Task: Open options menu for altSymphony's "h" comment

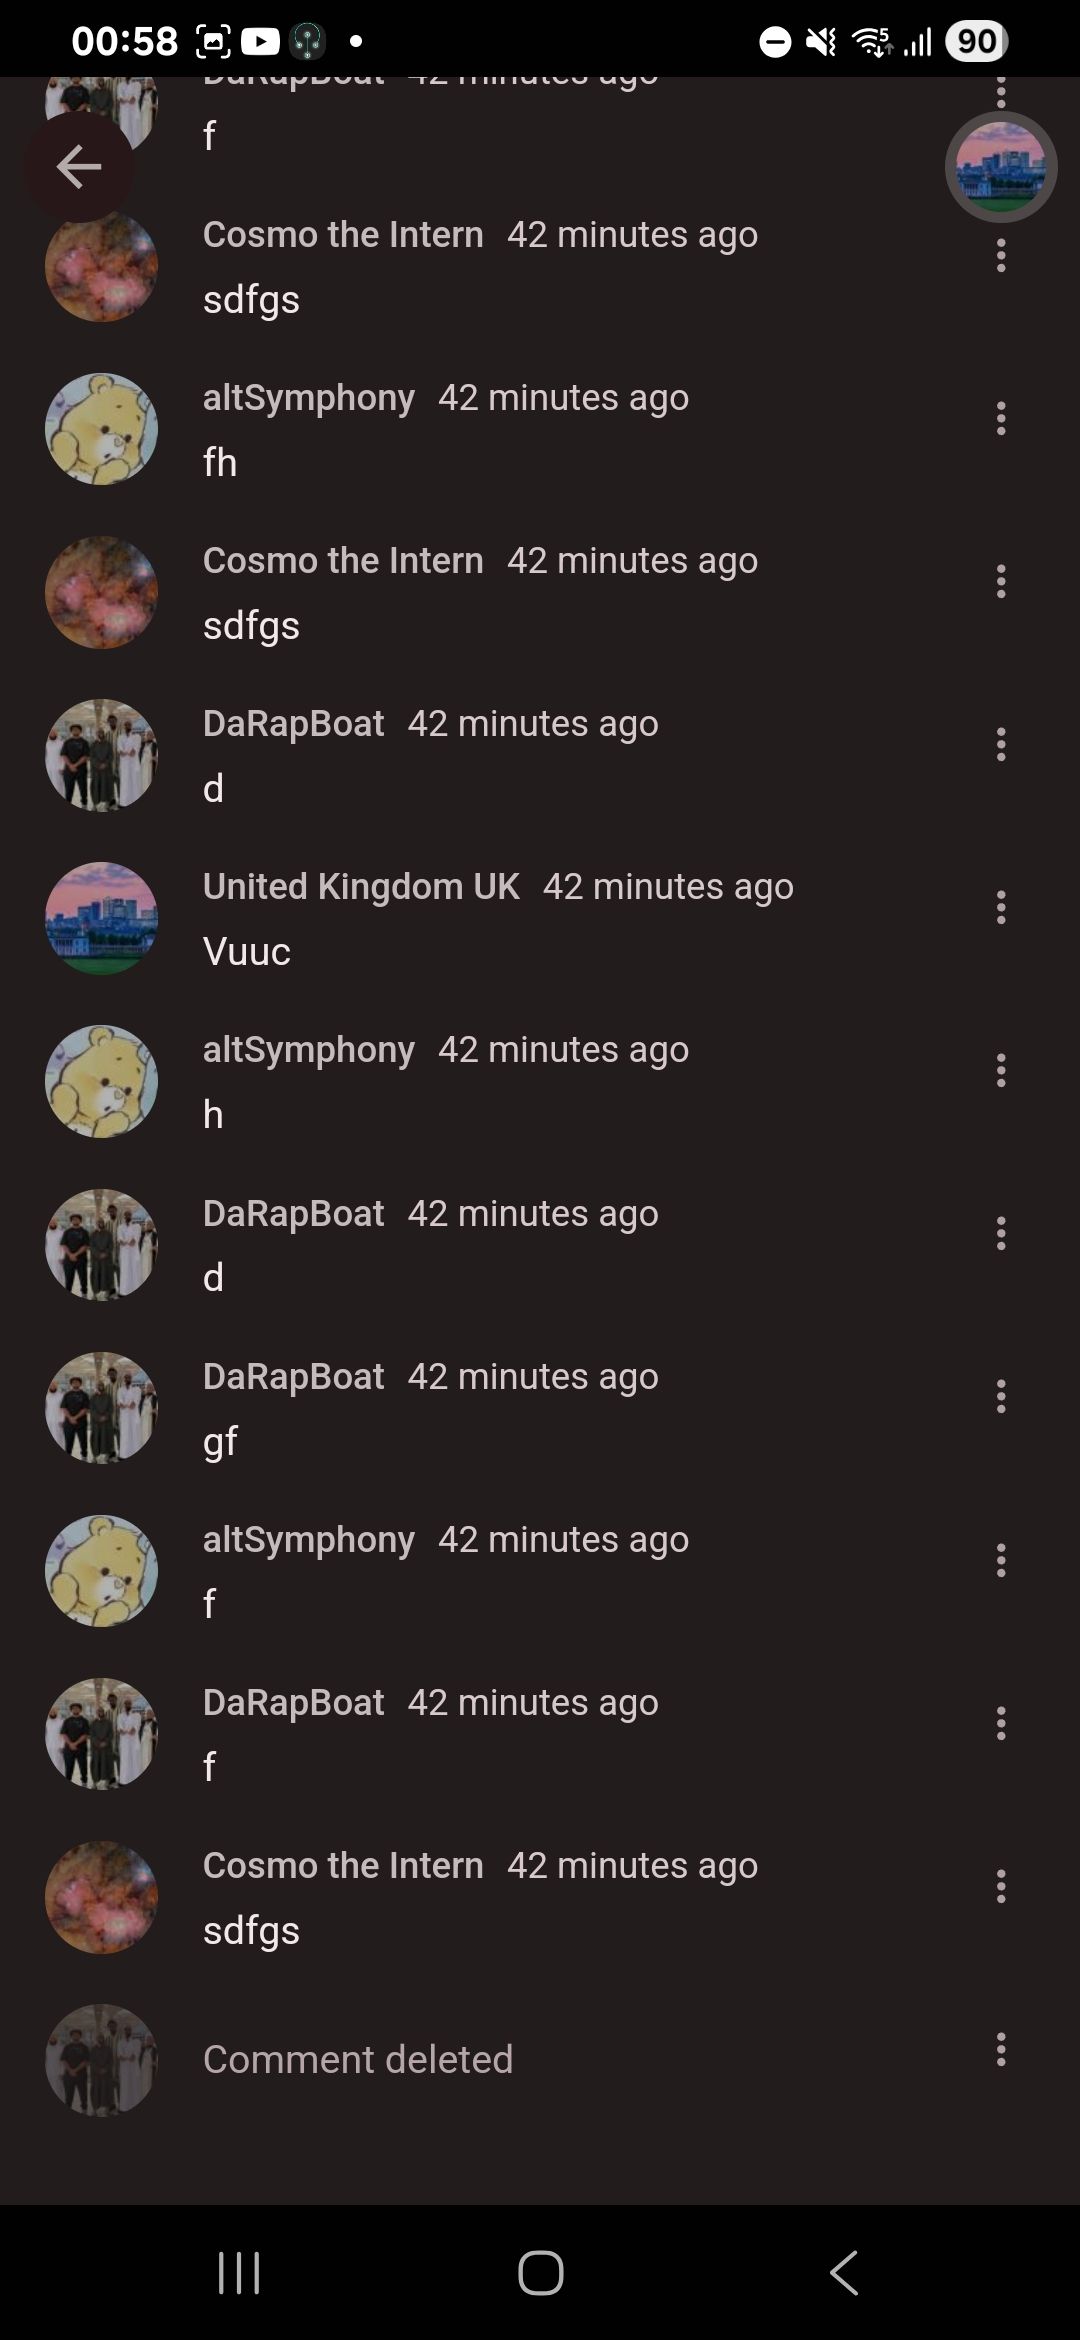Action: pyautogui.click(x=1001, y=1071)
